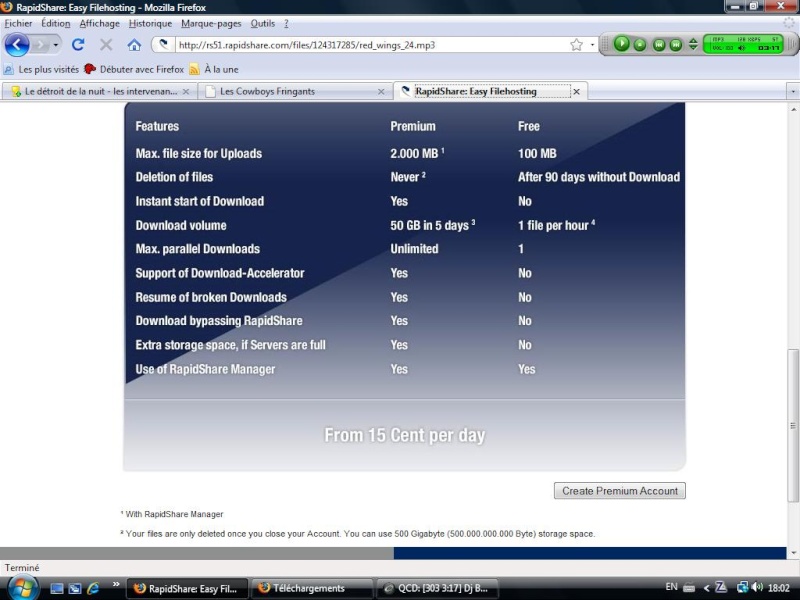Click the 18:02 system clock
Screen dimensions: 800x600
pos(779,588)
